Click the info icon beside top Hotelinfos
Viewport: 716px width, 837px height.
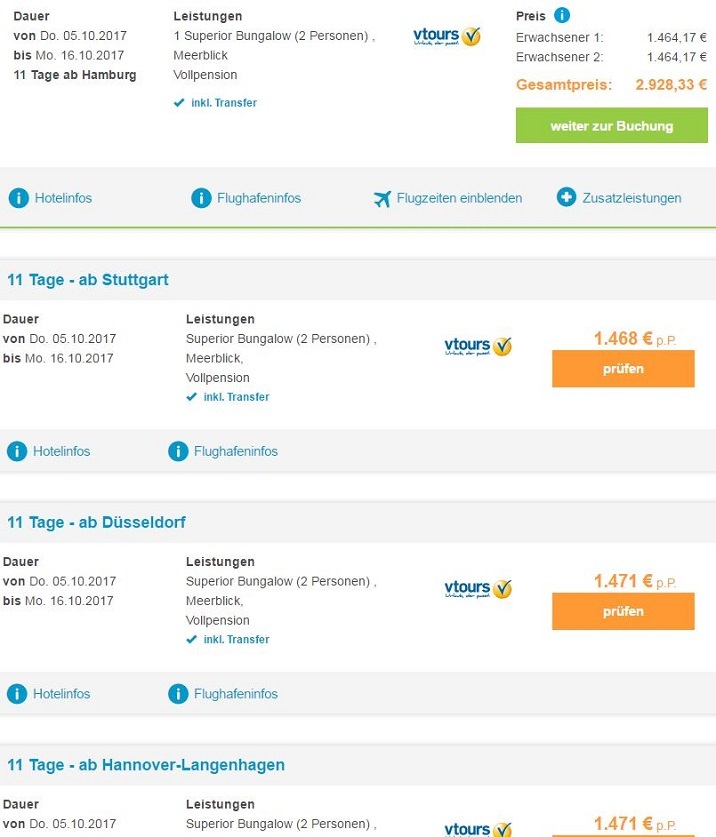pyautogui.click(x=18, y=198)
